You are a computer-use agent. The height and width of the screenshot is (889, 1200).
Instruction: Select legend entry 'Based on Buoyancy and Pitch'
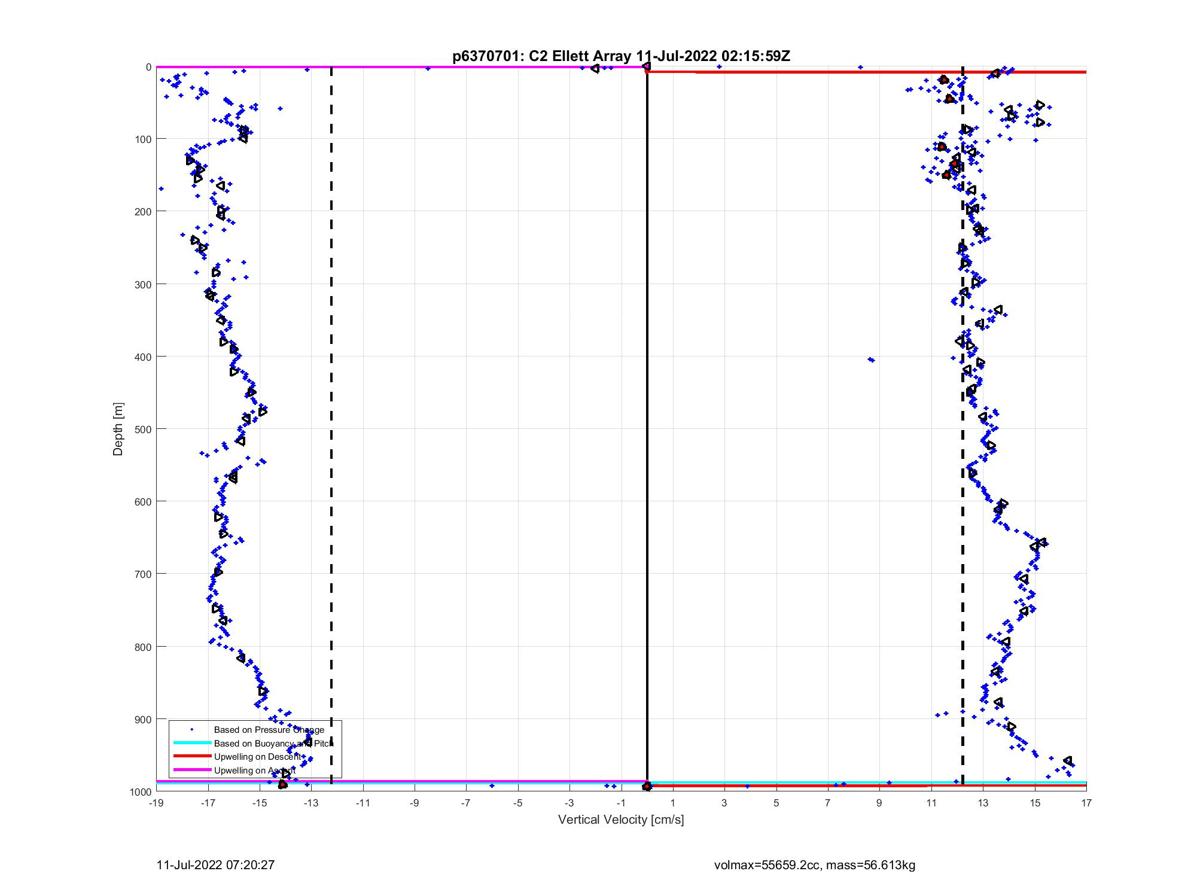(x=275, y=744)
